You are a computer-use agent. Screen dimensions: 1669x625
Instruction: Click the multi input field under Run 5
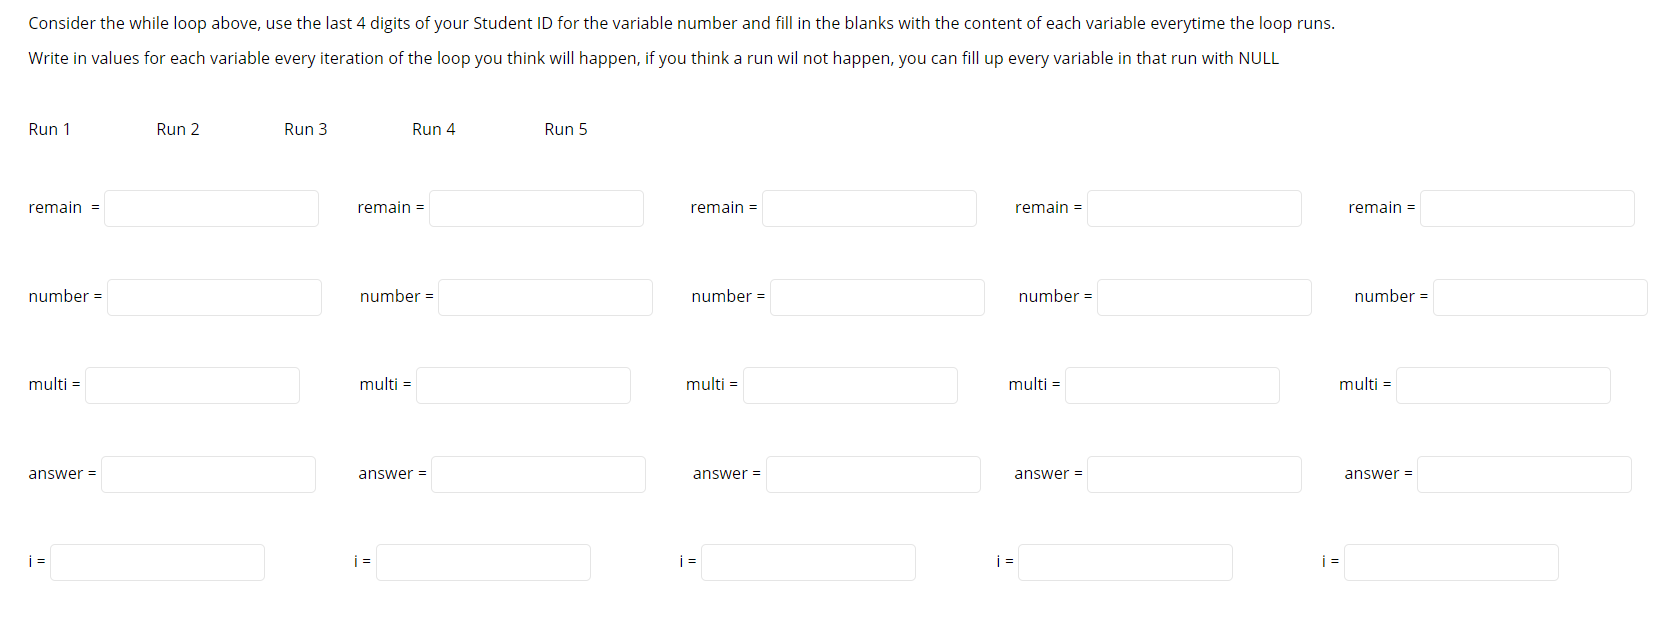[x=1502, y=385]
